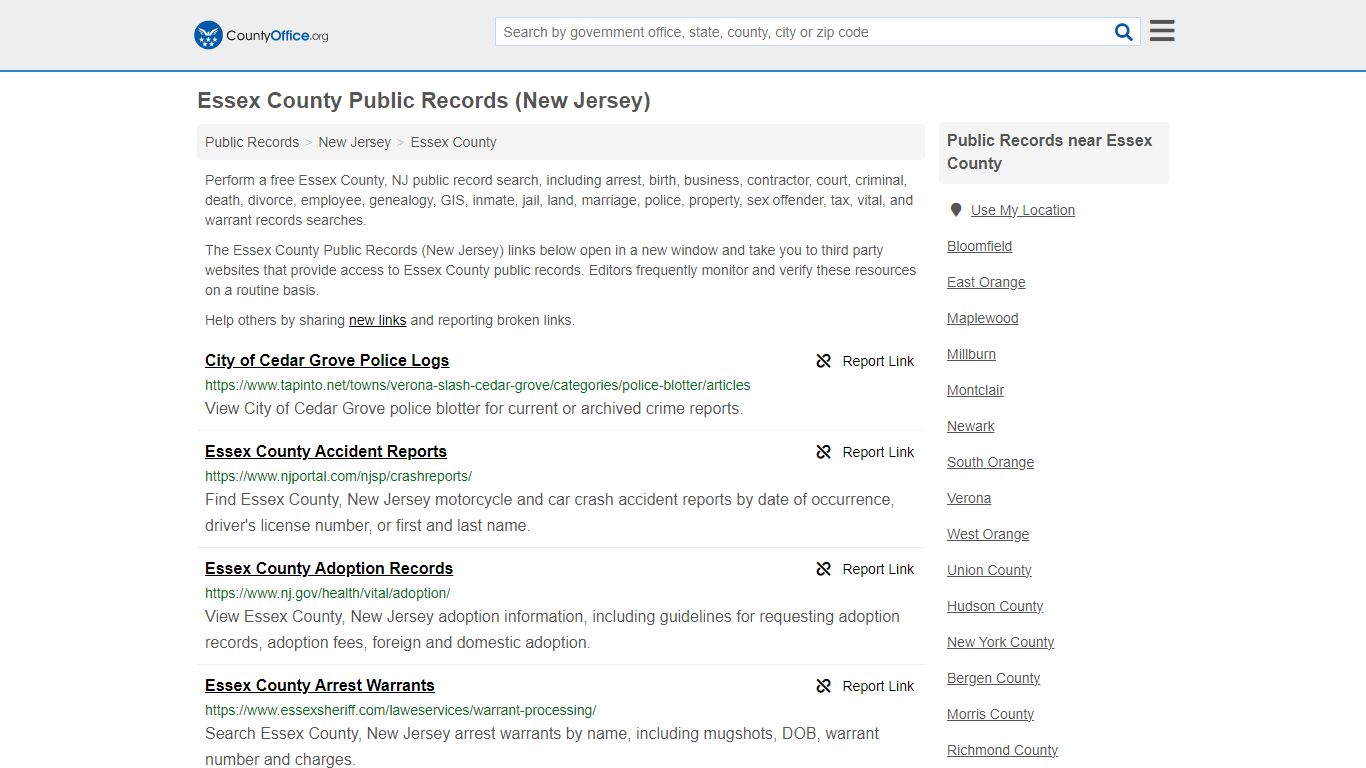
Task: Click the magnifying glass search icon
Action: pyautogui.click(x=1124, y=32)
